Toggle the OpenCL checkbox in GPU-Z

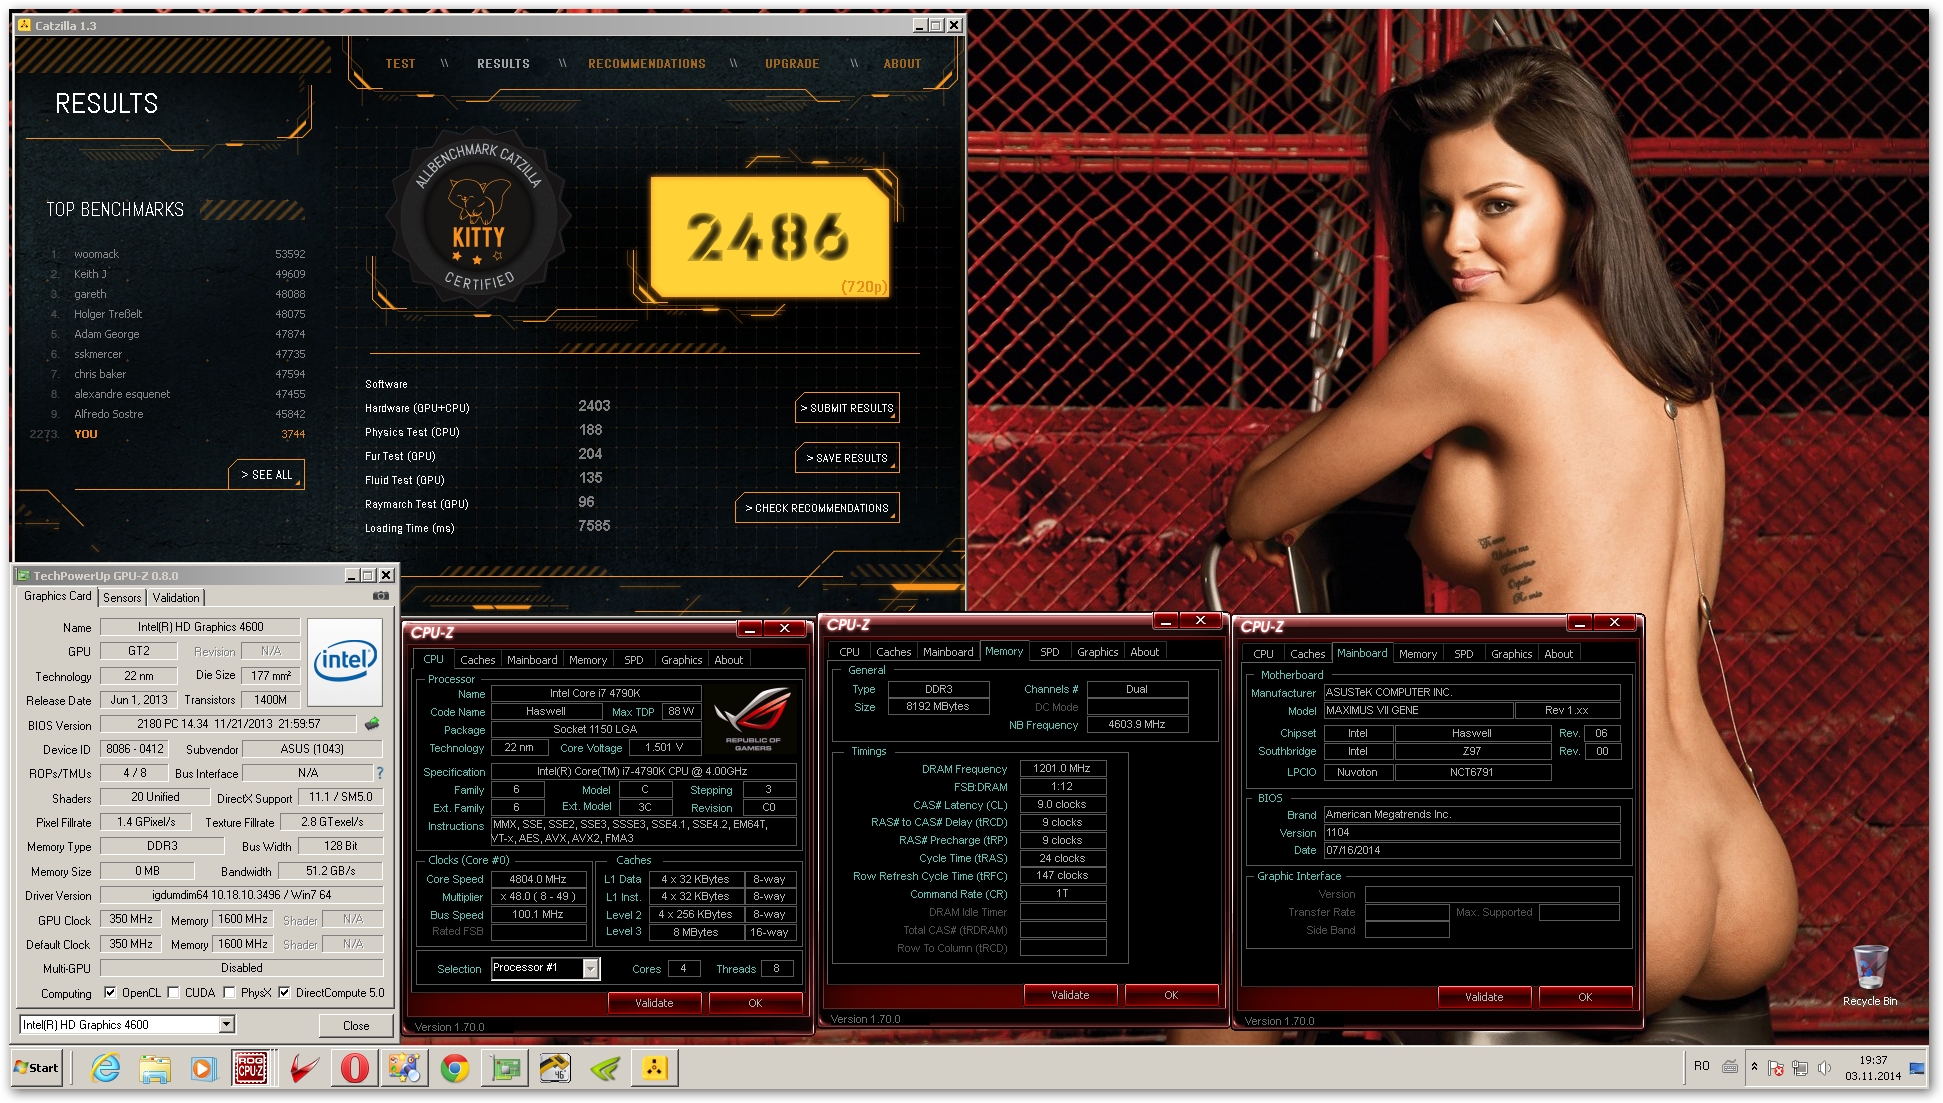tap(110, 993)
